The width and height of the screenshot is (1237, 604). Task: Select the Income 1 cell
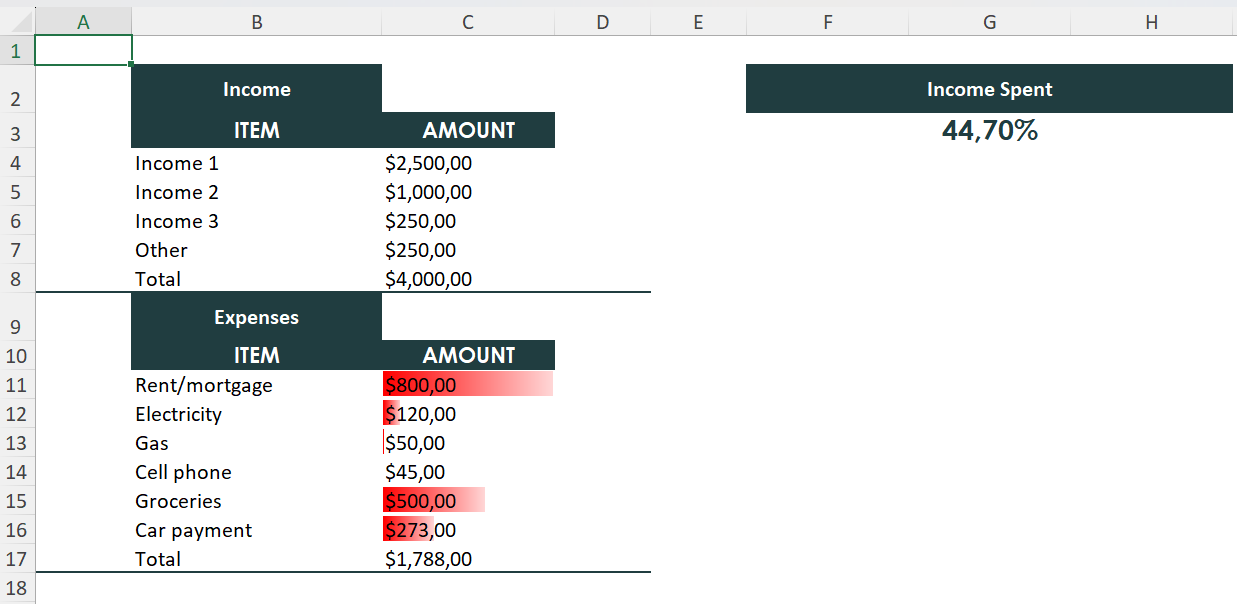pos(256,163)
